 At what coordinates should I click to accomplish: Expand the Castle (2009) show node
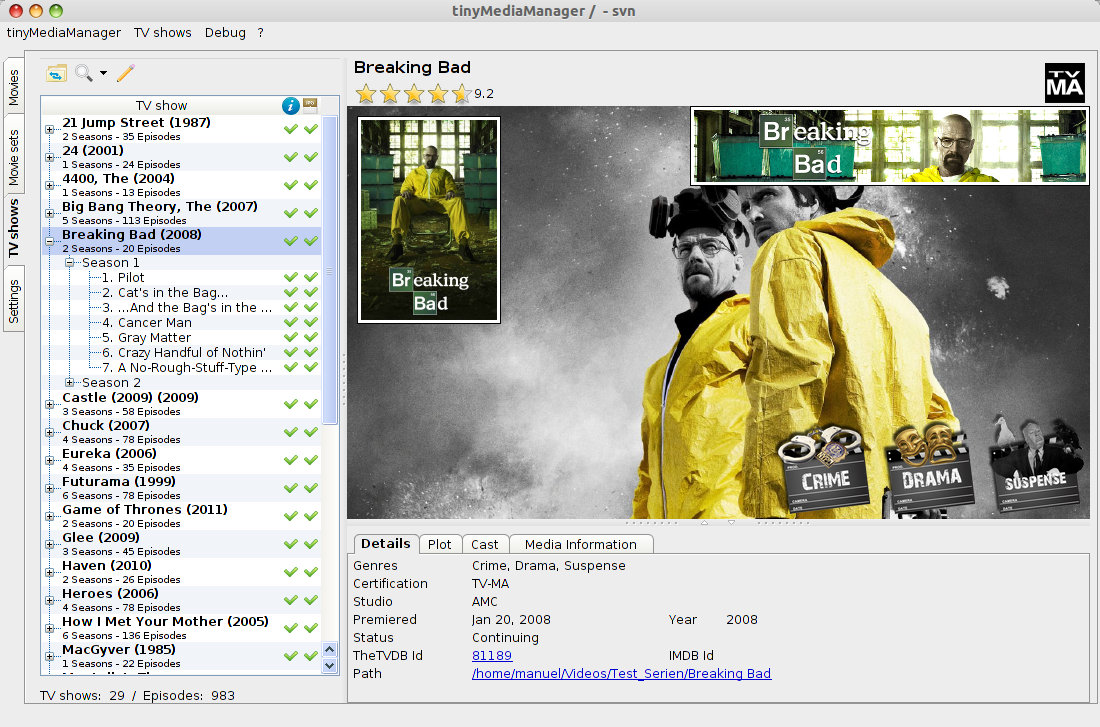[49, 404]
